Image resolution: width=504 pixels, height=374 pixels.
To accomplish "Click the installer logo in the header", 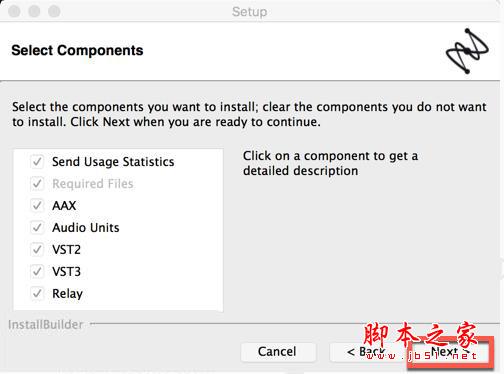I will coord(467,51).
